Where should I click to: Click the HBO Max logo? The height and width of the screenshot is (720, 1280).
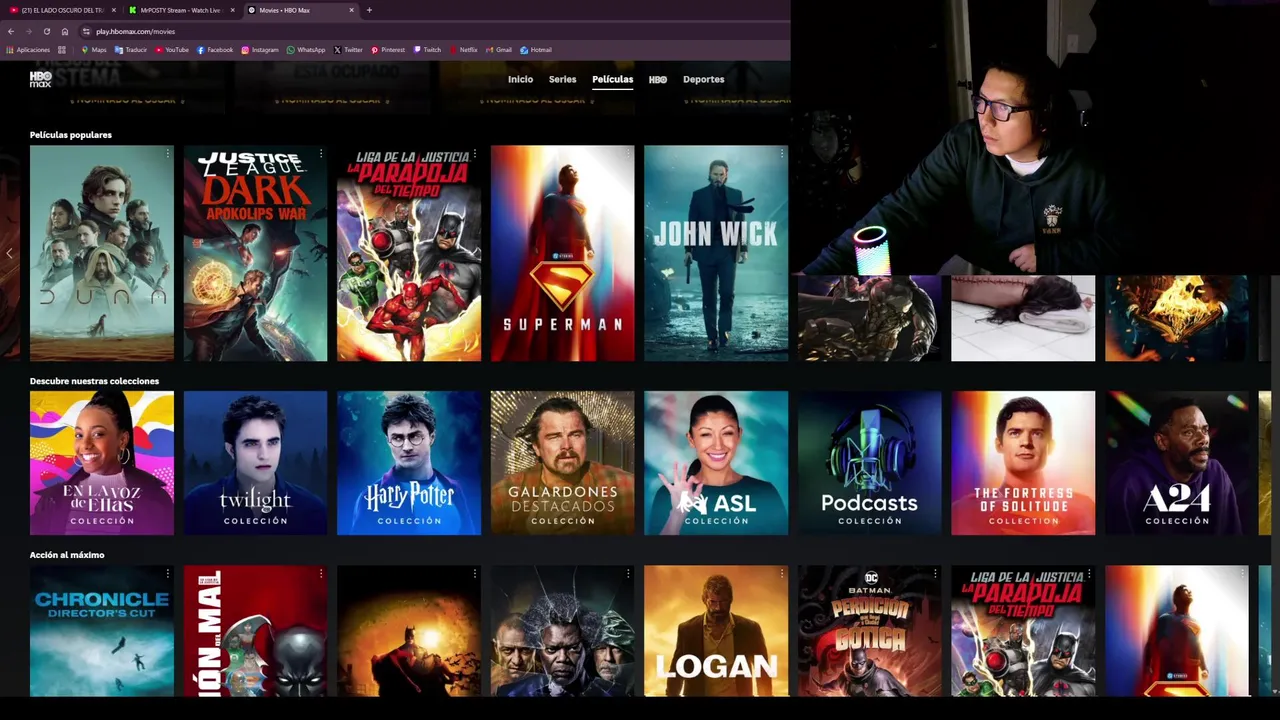pos(40,79)
